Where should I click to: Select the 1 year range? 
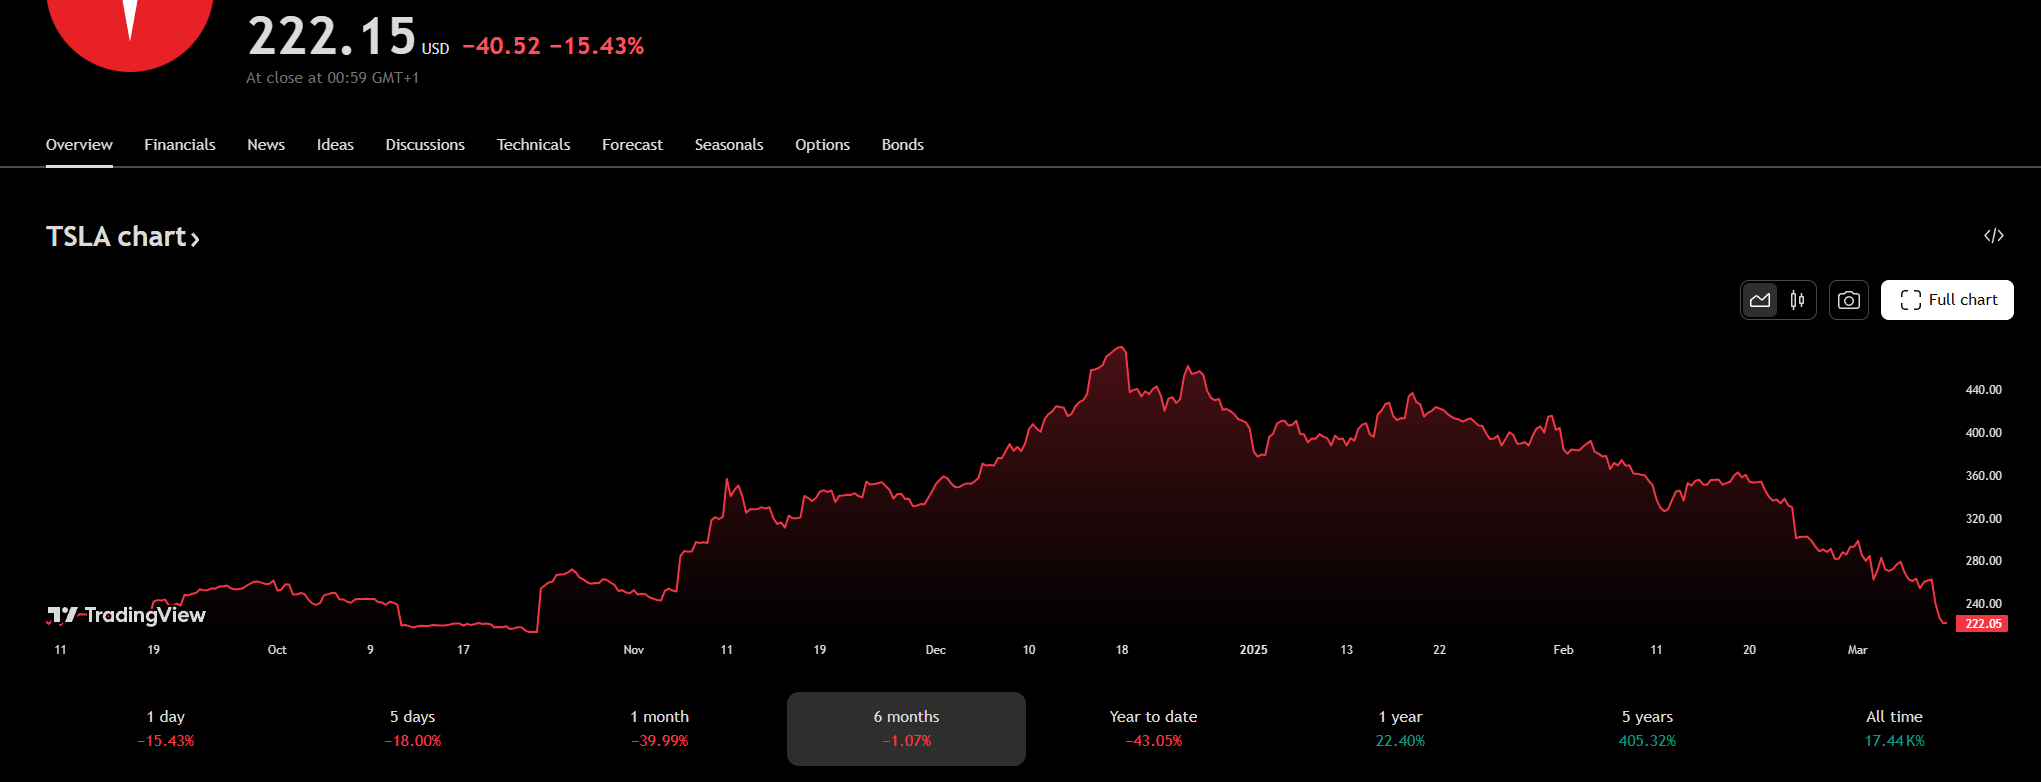[x=1400, y=729]
